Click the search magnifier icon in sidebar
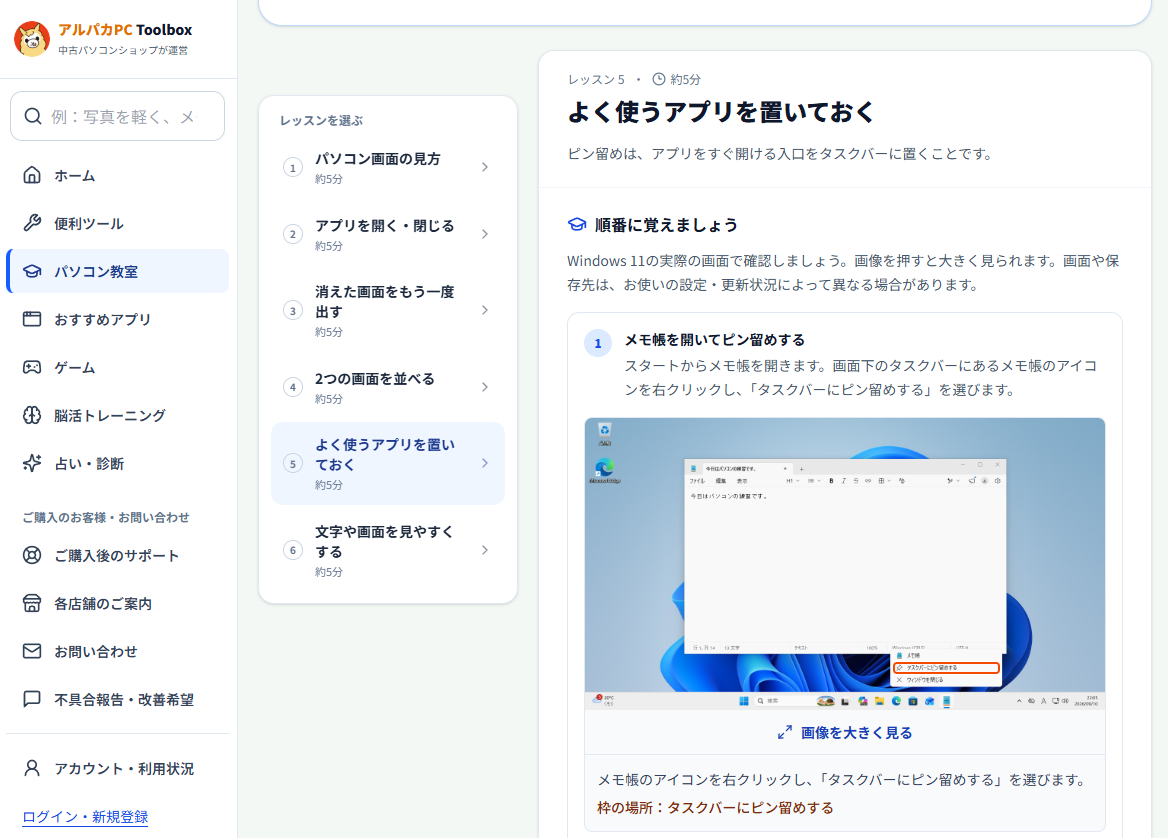This screenshot has height=838, width=1168. click(x=33, y=116)
